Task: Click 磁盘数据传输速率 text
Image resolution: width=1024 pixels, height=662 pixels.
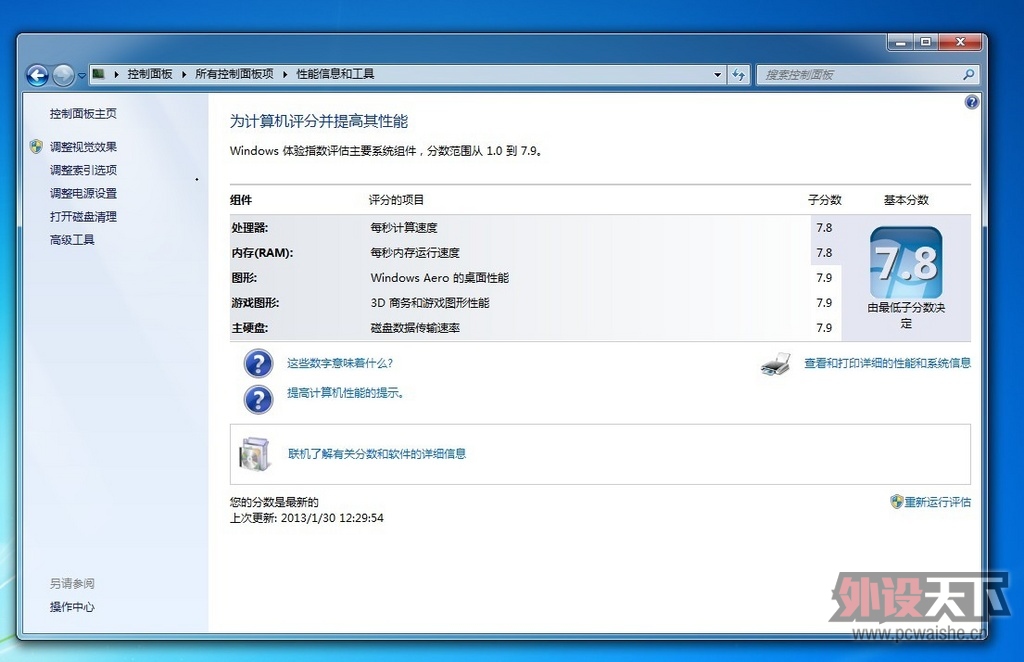Action: coord(415,328)
